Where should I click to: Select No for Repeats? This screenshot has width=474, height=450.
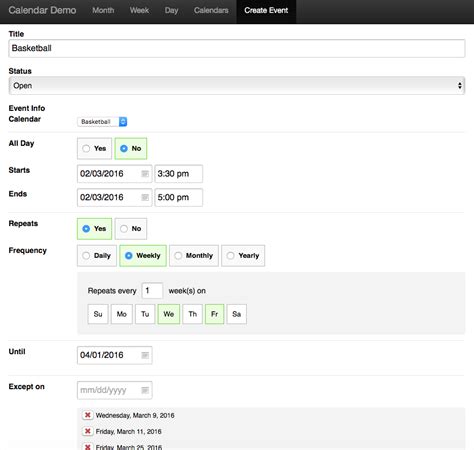pyautogui.click(x=131, y=229)
